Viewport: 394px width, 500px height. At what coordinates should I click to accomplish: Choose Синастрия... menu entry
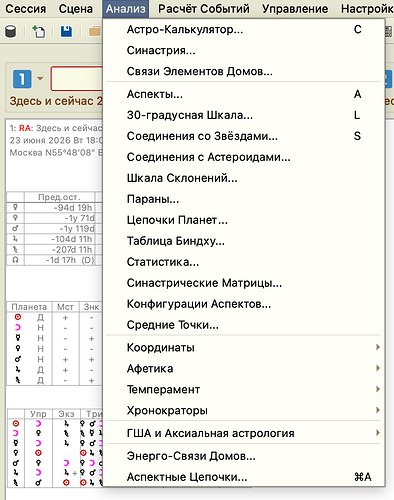click(244, 51)
